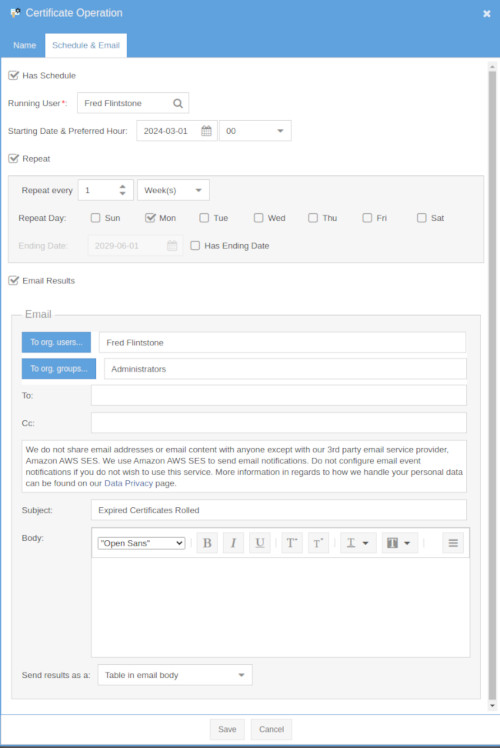The width and height of the screenshot is (500, 748).
Task: Open the background highlight color tool
Action: point(399,543)
